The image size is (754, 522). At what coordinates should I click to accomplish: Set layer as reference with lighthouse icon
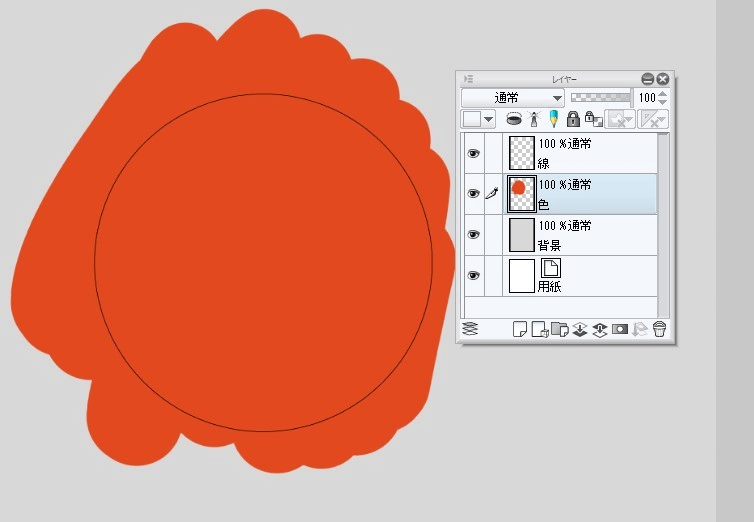click(x=535, y=119)
